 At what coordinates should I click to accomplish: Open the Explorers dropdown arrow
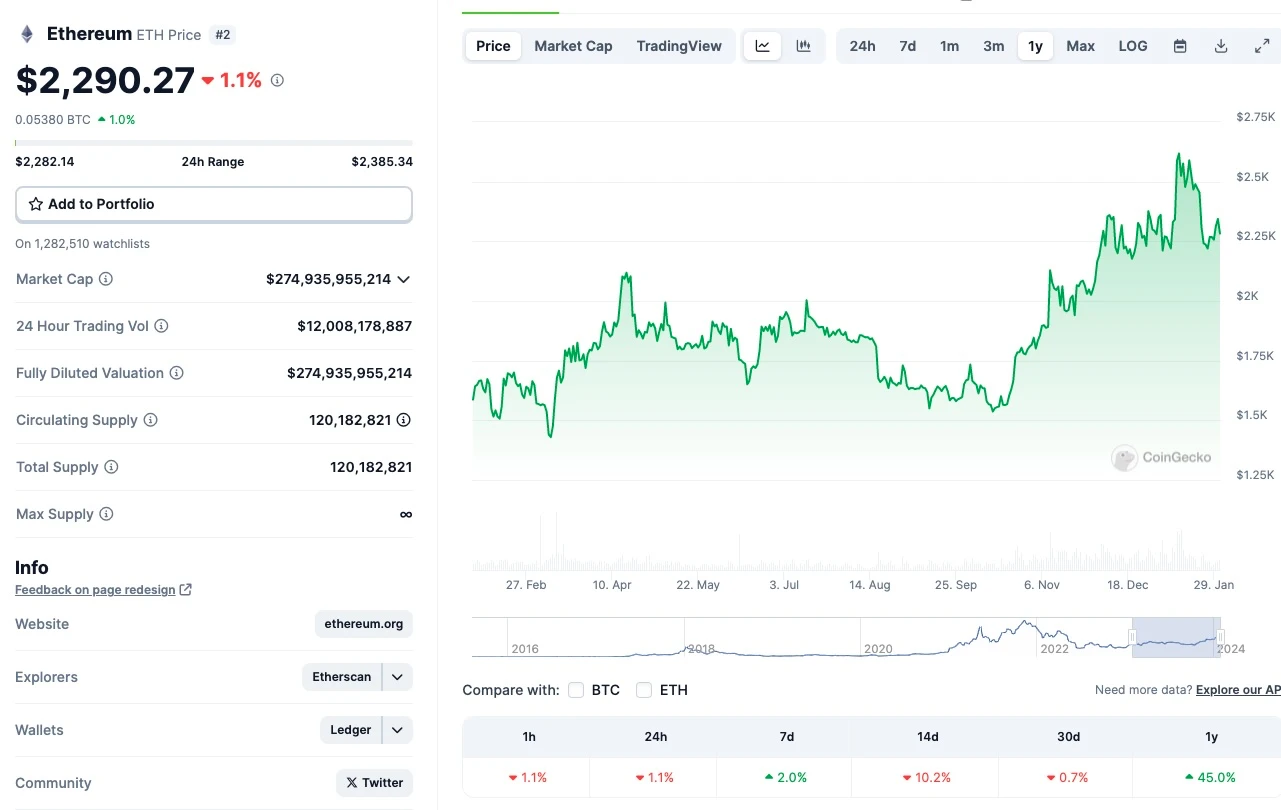tap(397, 677)
